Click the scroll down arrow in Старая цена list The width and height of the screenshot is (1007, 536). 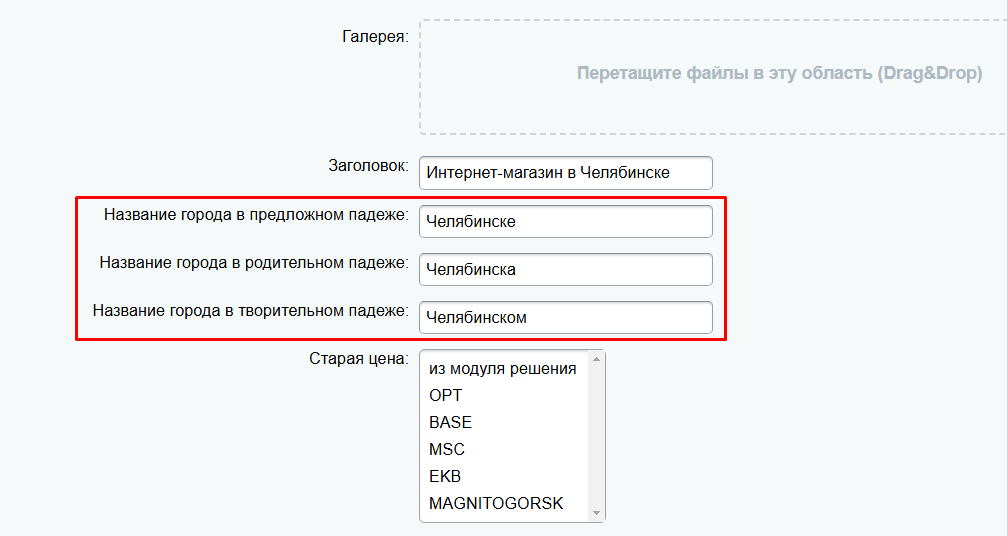tap(596, 513)
